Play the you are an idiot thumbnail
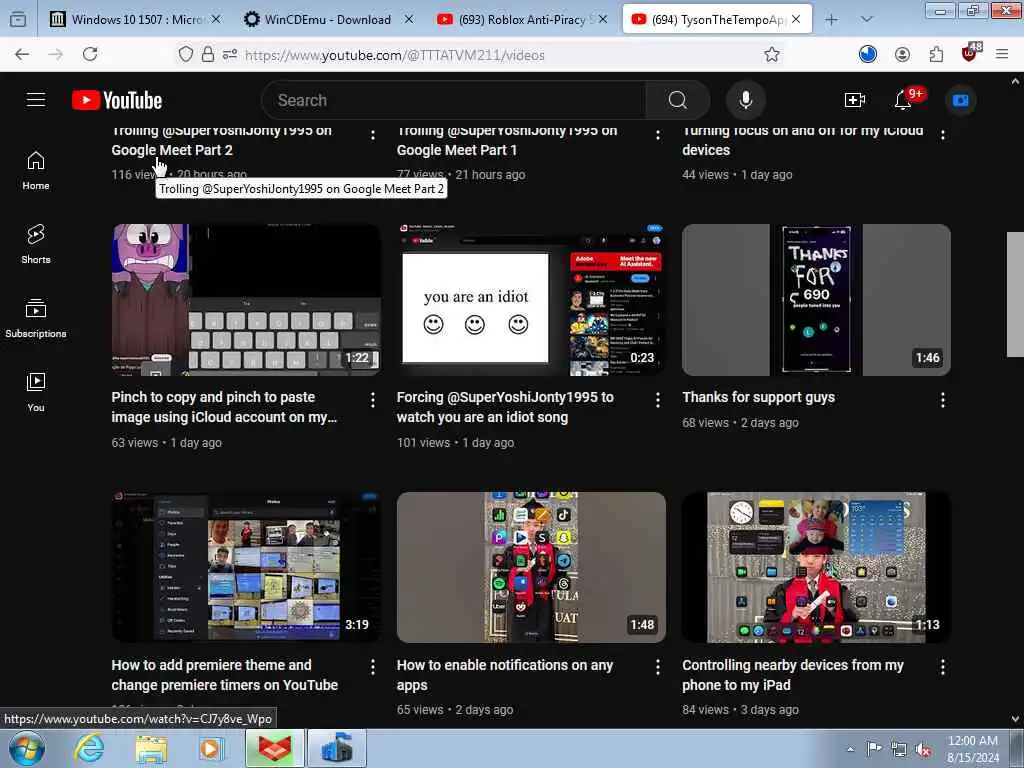 pos(531,300)
